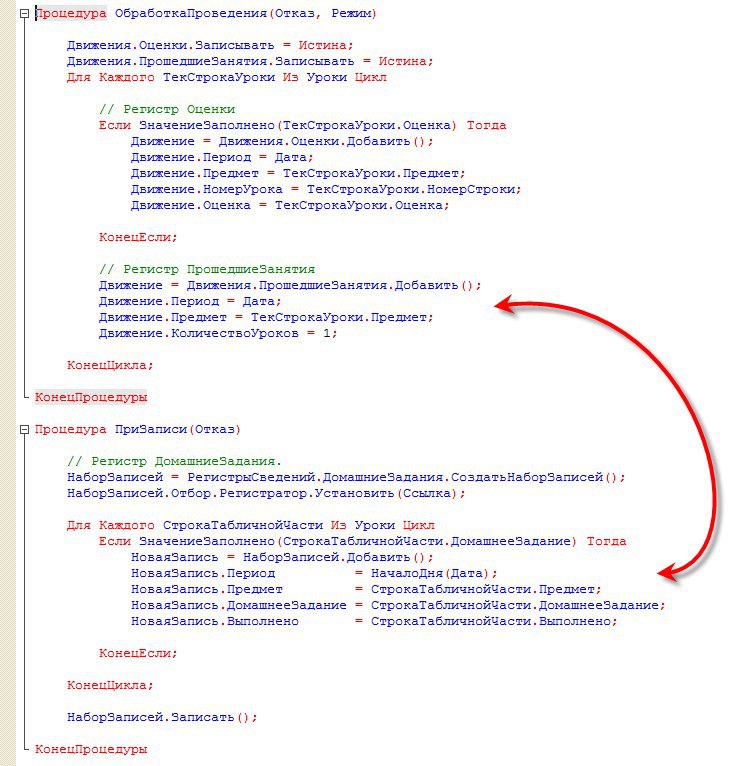Viewport: 732px width, 766px height.
Task: Click the line with СоздатьНаборЗаписей()
Action: [346, 478]
